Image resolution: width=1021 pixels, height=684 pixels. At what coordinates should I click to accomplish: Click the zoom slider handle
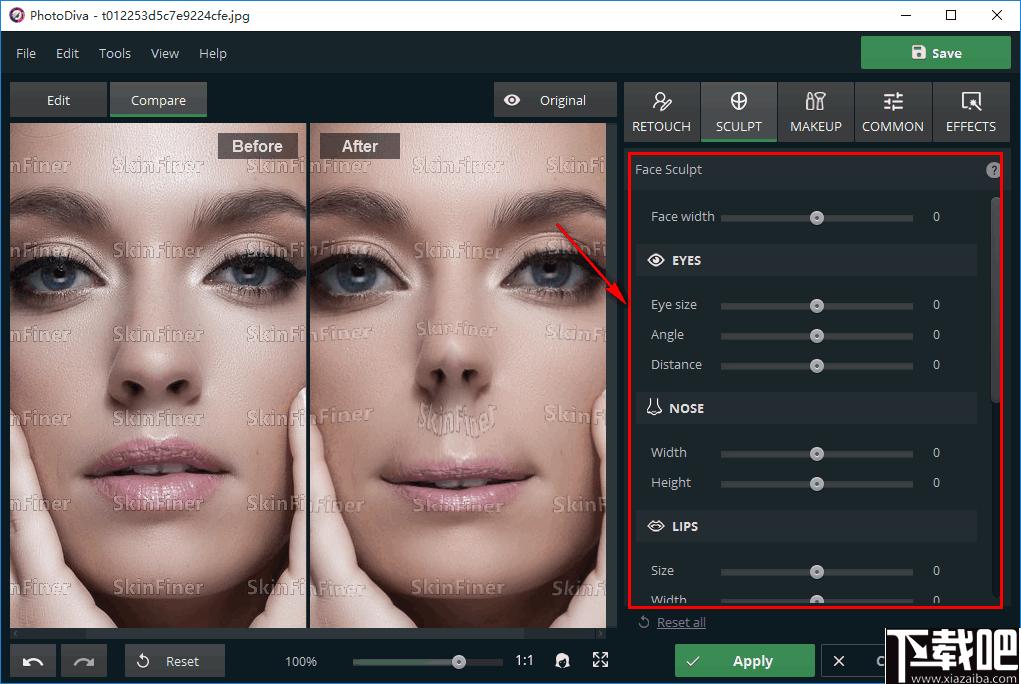tap(458, 662)
